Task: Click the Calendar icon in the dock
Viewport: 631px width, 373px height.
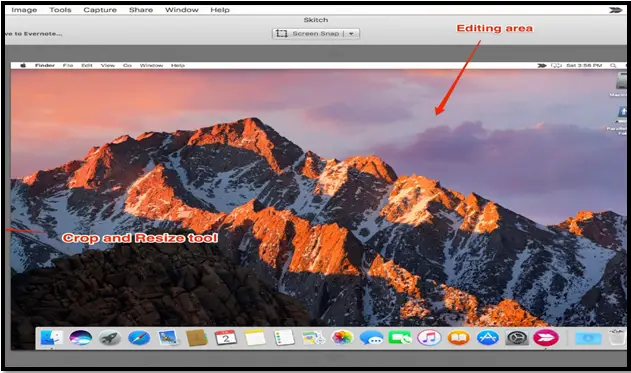Action: (x=226, y=338)
